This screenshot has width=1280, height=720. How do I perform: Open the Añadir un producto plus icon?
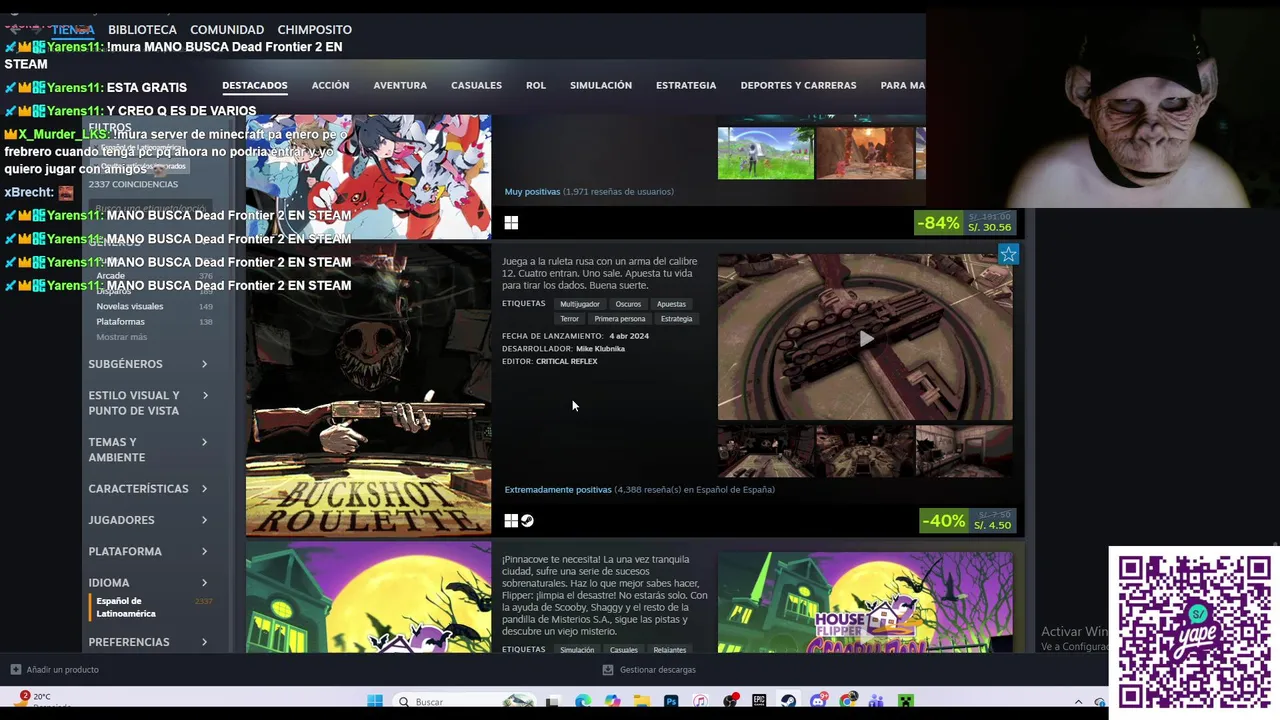click(15, 669)
